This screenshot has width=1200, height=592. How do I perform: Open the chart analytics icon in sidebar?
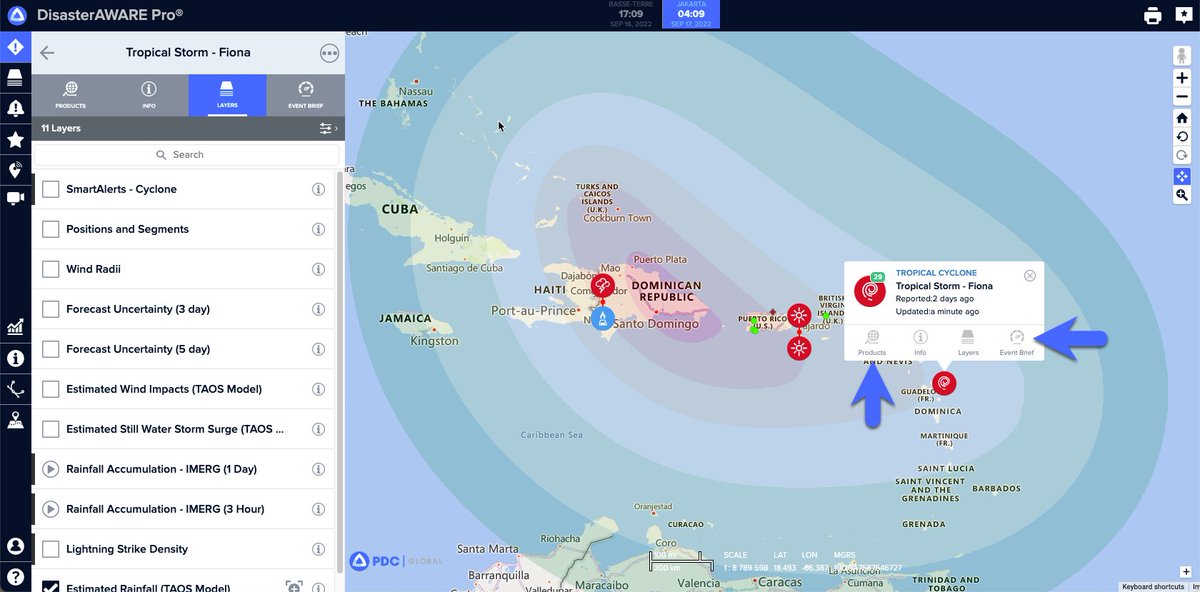[15, 327]
